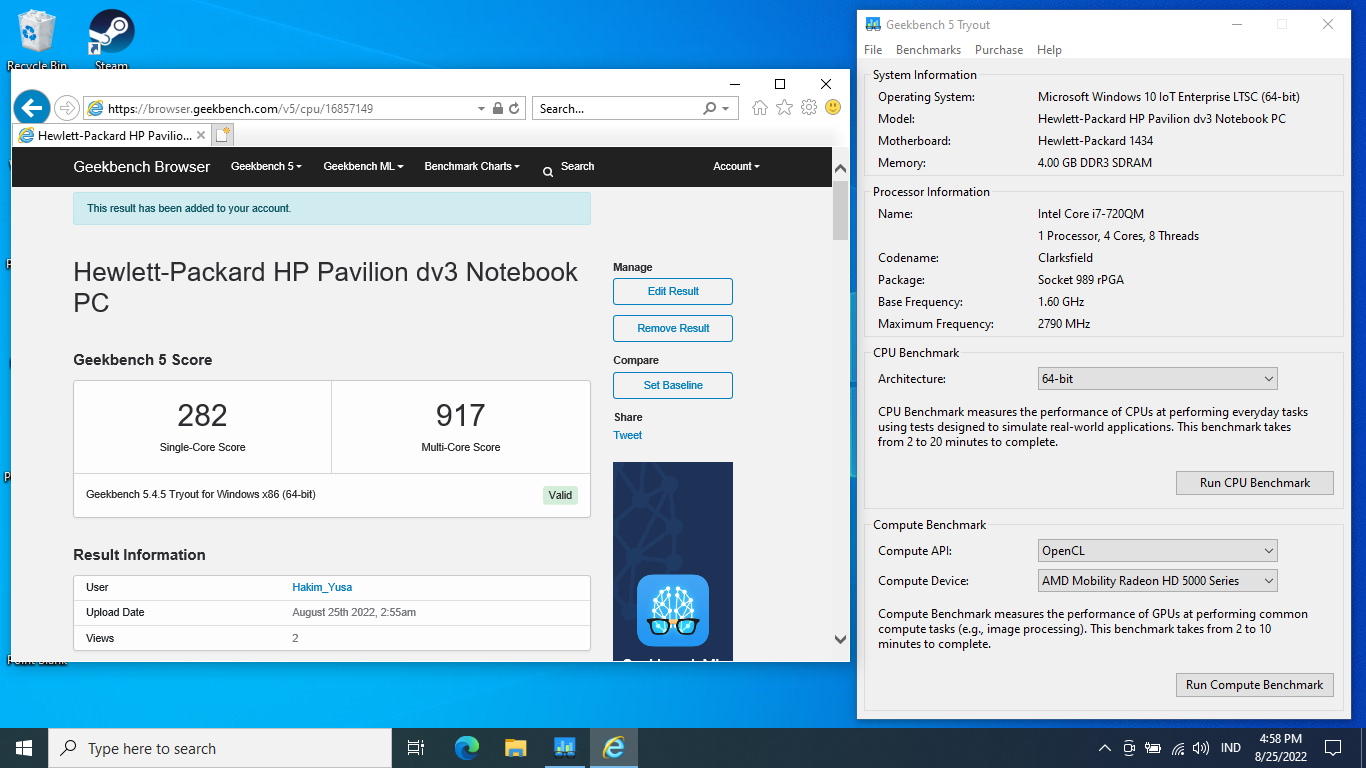
Task: Open File Explorer from the taskbar
Action: tap(515, 748)
